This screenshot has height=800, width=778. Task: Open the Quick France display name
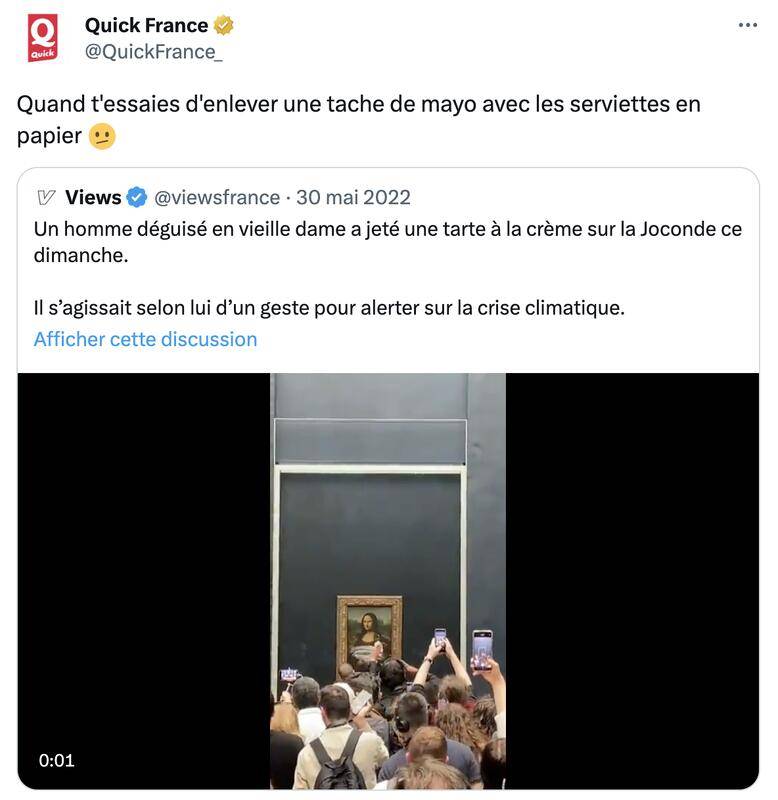(146, 25)
